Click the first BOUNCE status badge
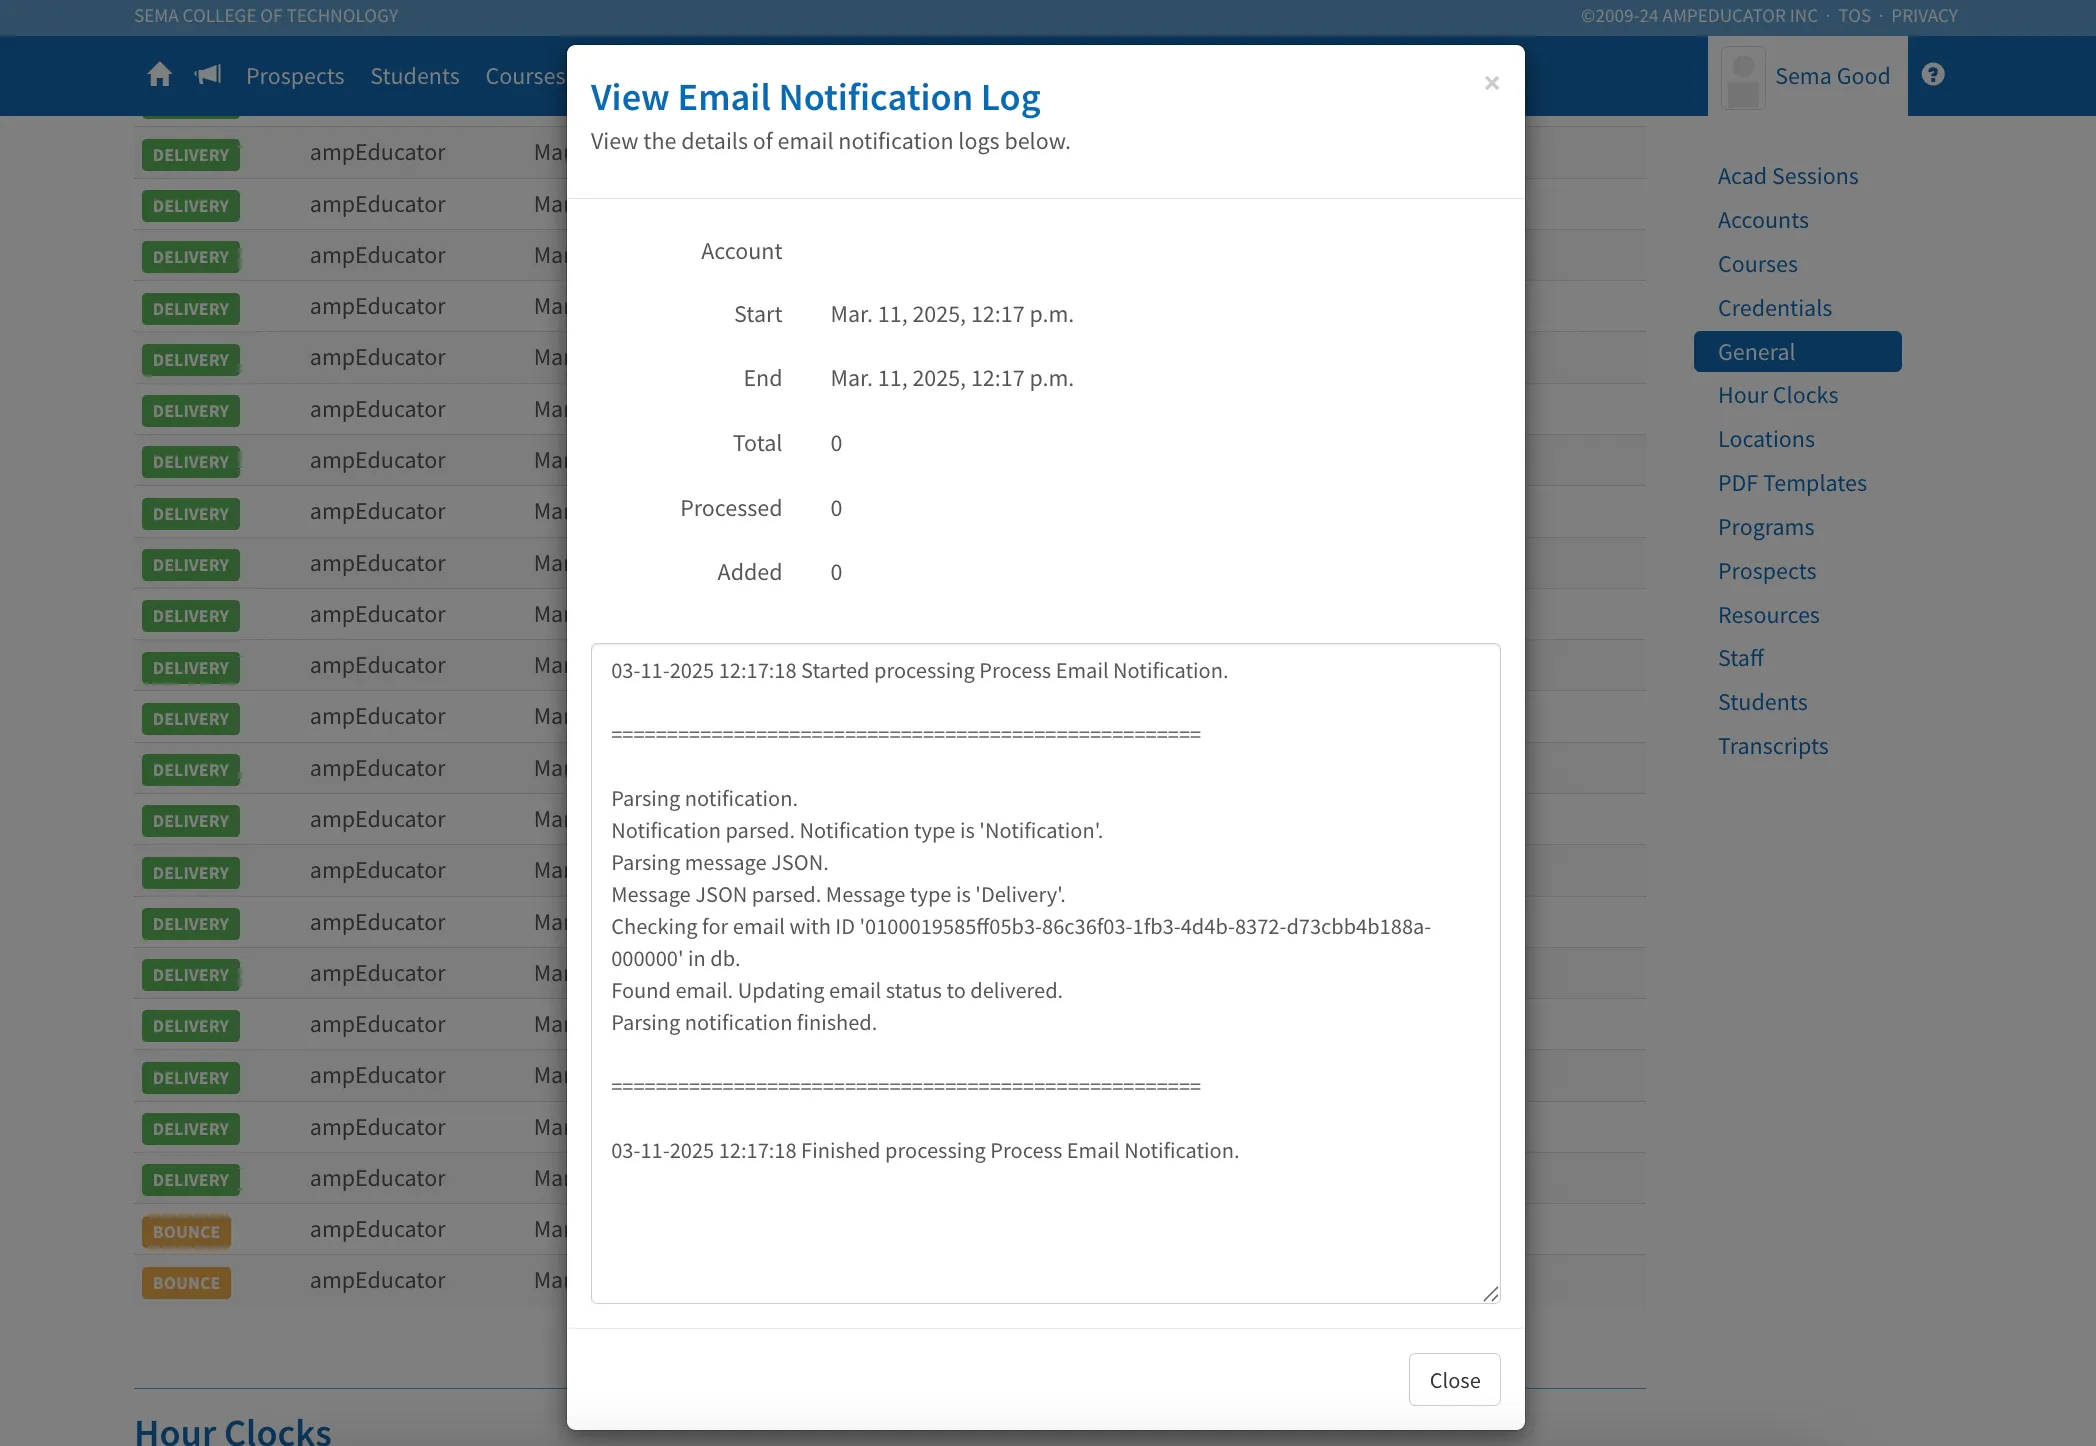 (x=186, y=1232)
